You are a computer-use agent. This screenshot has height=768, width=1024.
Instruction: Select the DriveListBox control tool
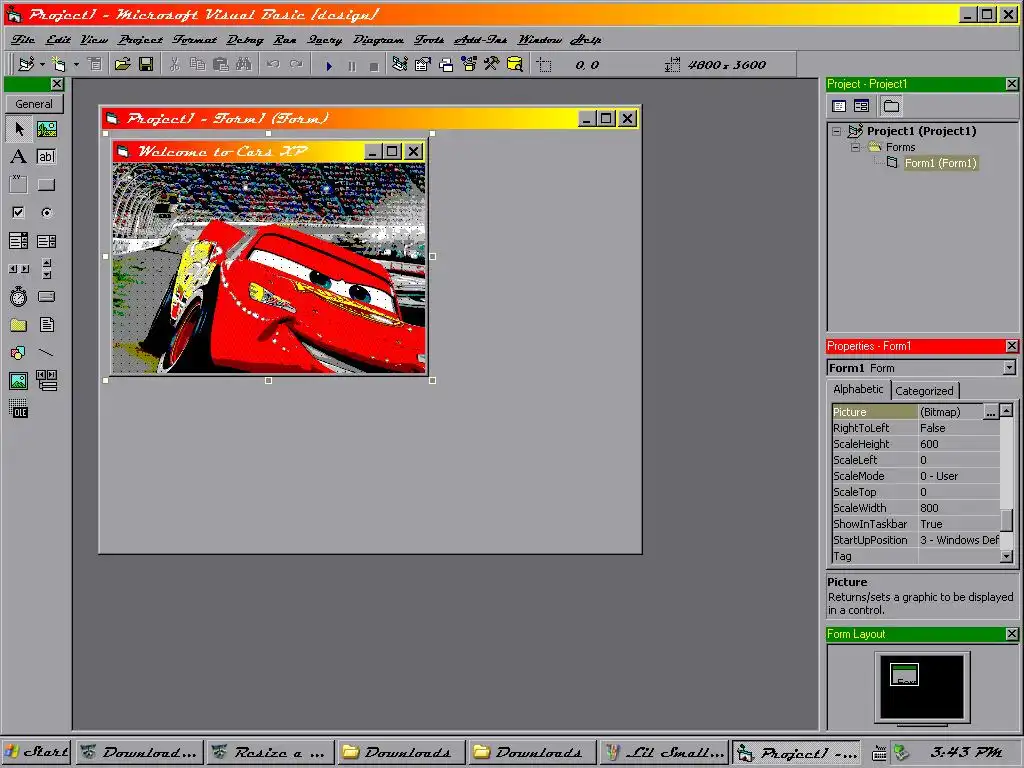coord(46,296)
